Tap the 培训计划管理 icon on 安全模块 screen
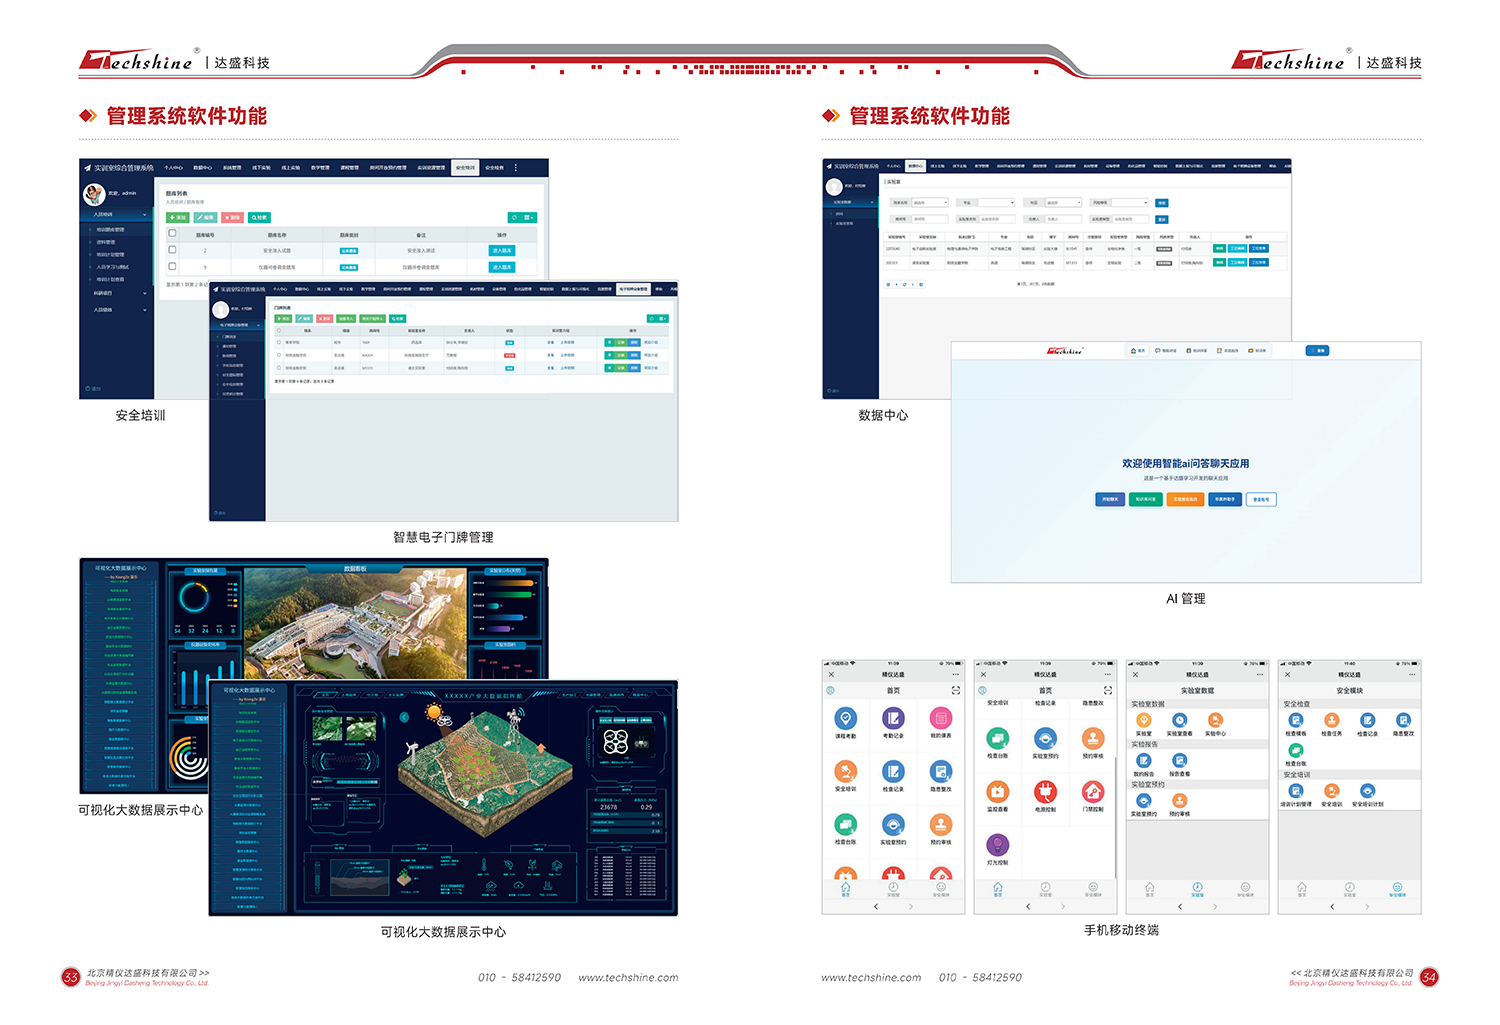 1296,792
